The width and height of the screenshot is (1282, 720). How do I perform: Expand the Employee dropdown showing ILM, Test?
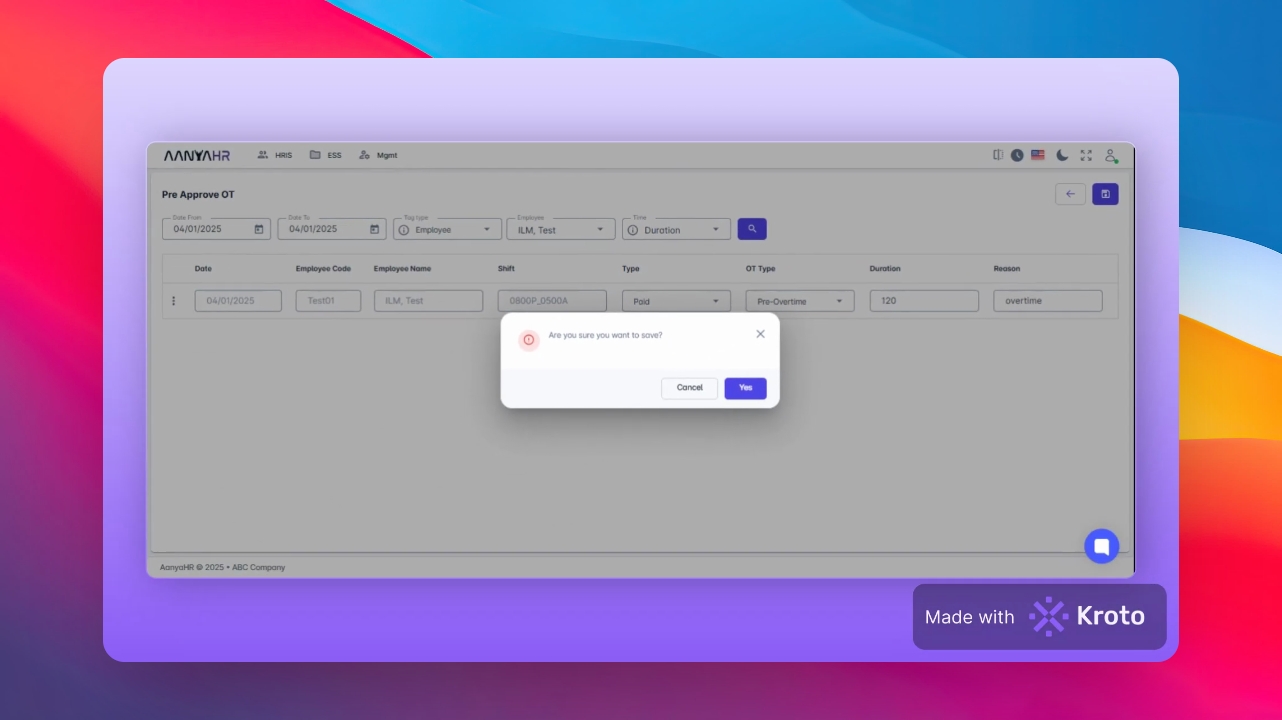[x=561, y=229]
